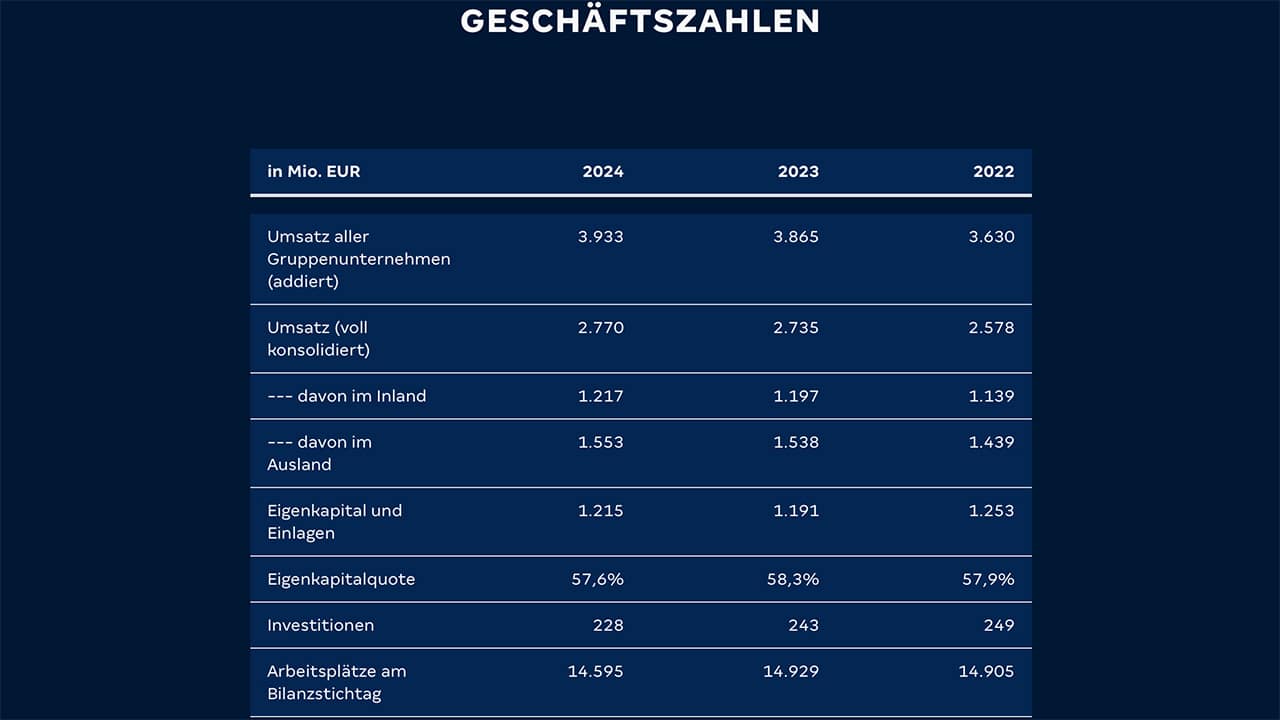Select the 2023 column header
Viewport: 1280px width, 720px height.
pos(798,171)
